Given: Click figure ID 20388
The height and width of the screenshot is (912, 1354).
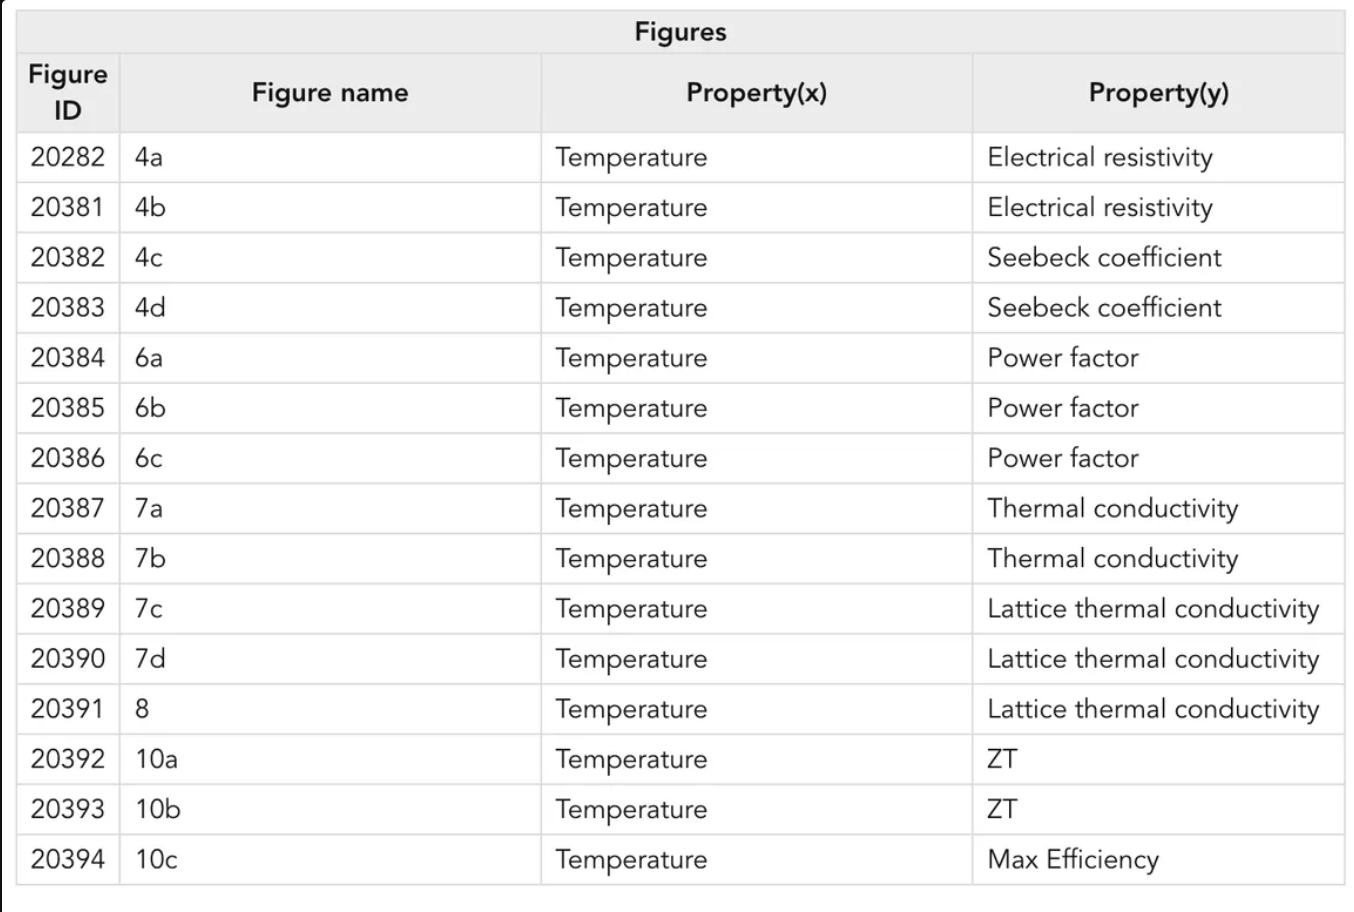Looking at the screenshot, I should pos(67,558).
